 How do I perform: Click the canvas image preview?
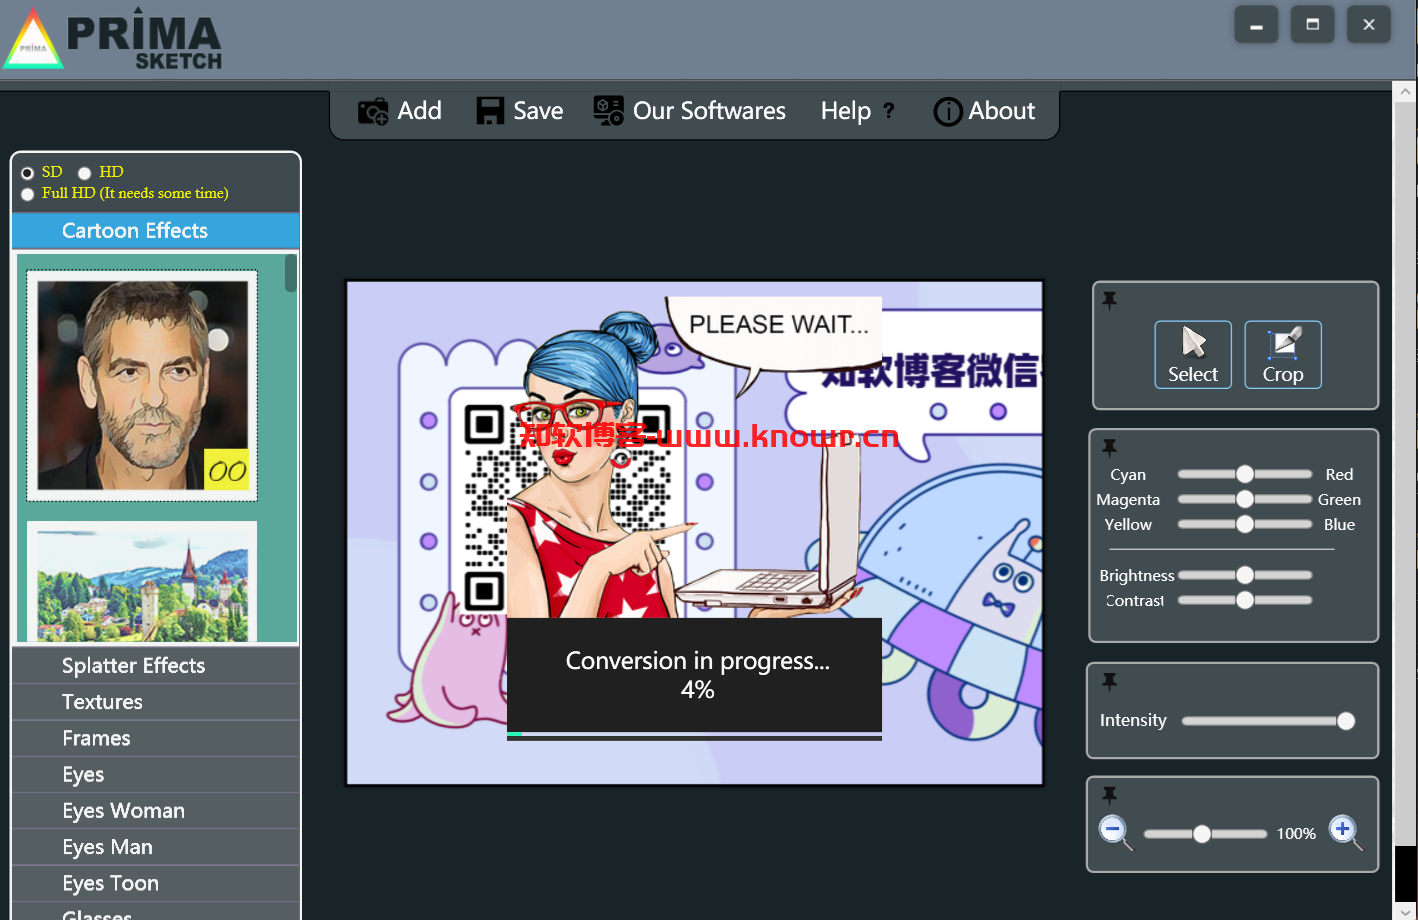pyautogui.click(x=694, y=533)
